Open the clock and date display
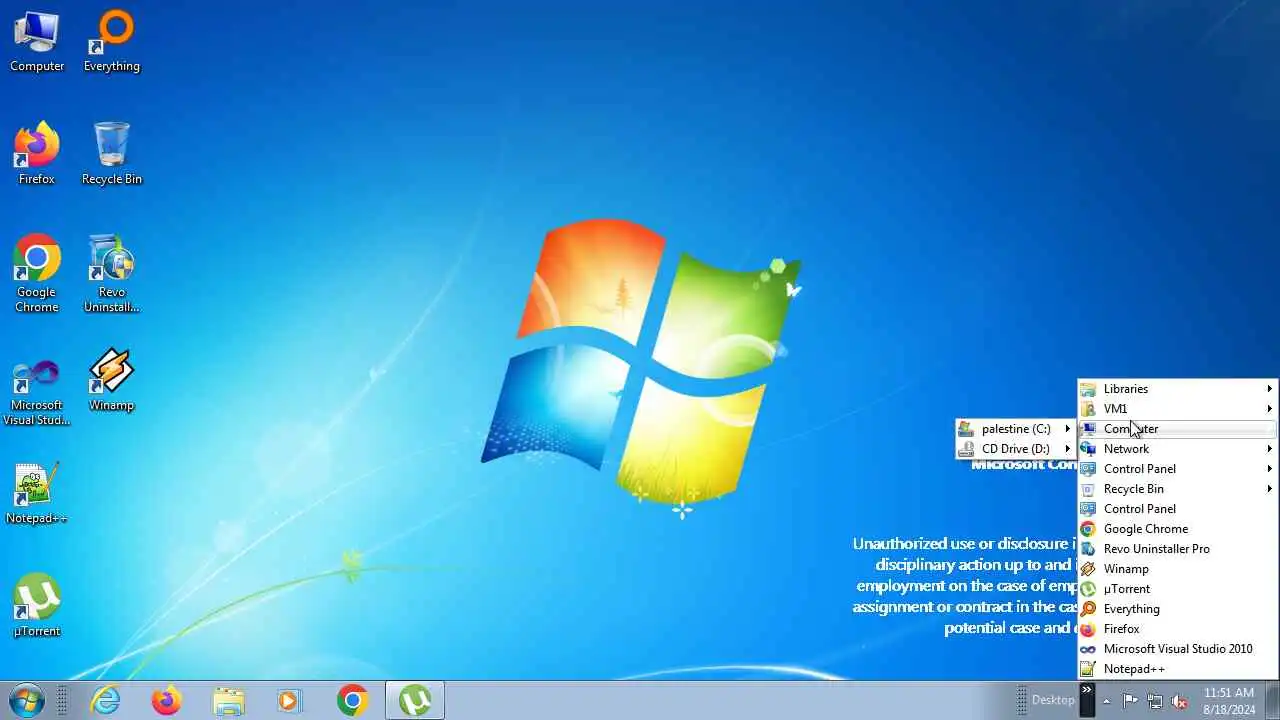The width and height of the screenshot is (1280, 720). (1229, 701)
